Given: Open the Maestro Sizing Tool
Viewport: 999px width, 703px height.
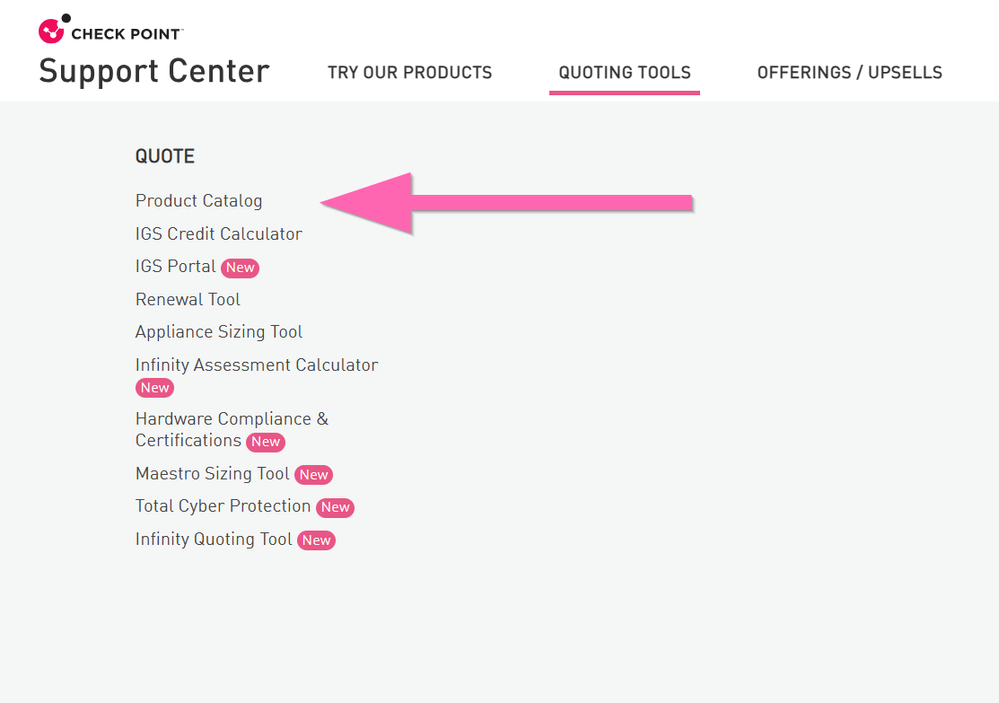Looking at the screenshot, I should click(212, 474).
